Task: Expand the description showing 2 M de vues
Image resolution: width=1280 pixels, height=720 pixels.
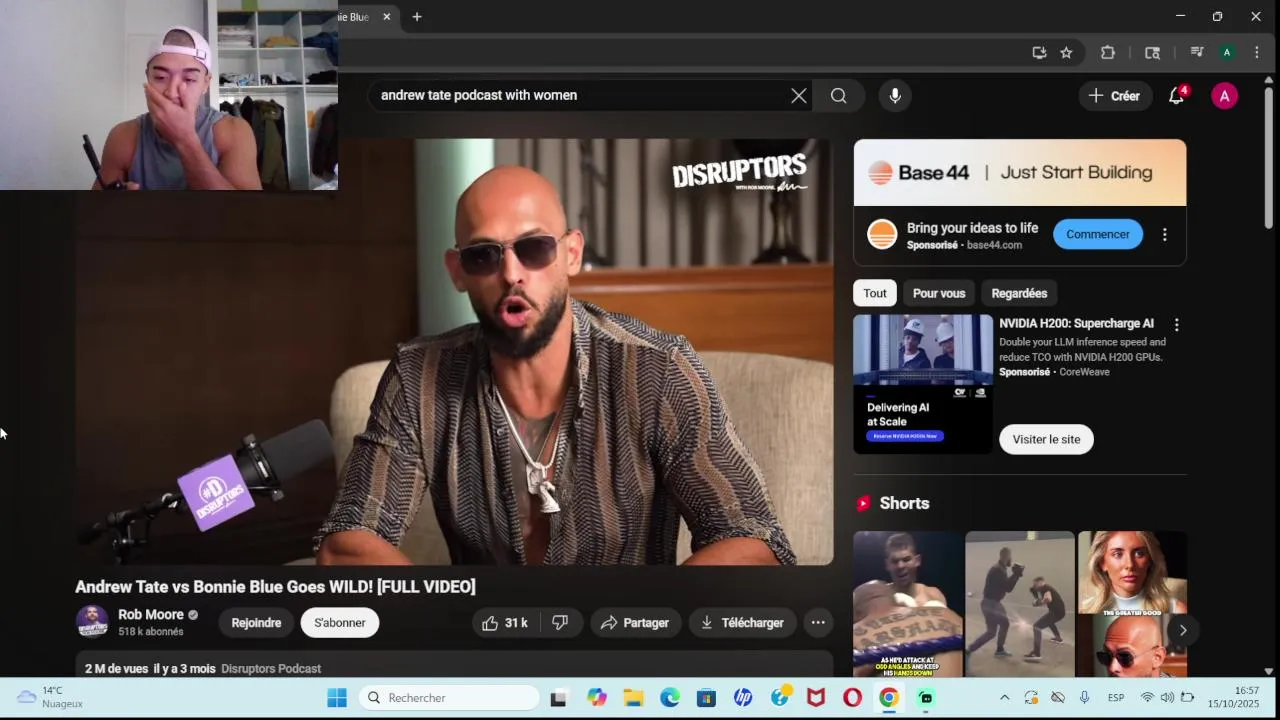Action: click(x=454, y=666)
